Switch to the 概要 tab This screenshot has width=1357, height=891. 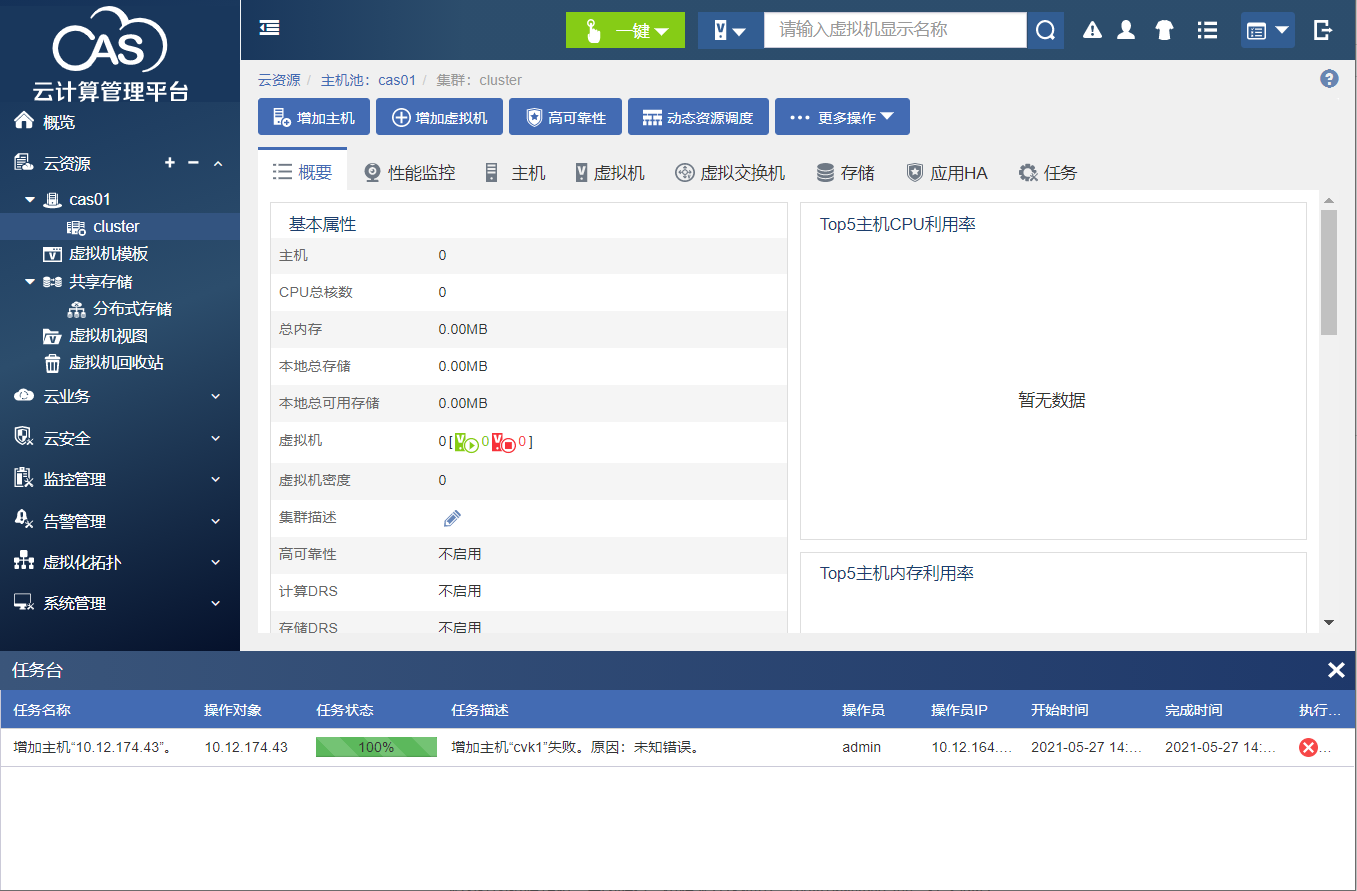[302, 172]
